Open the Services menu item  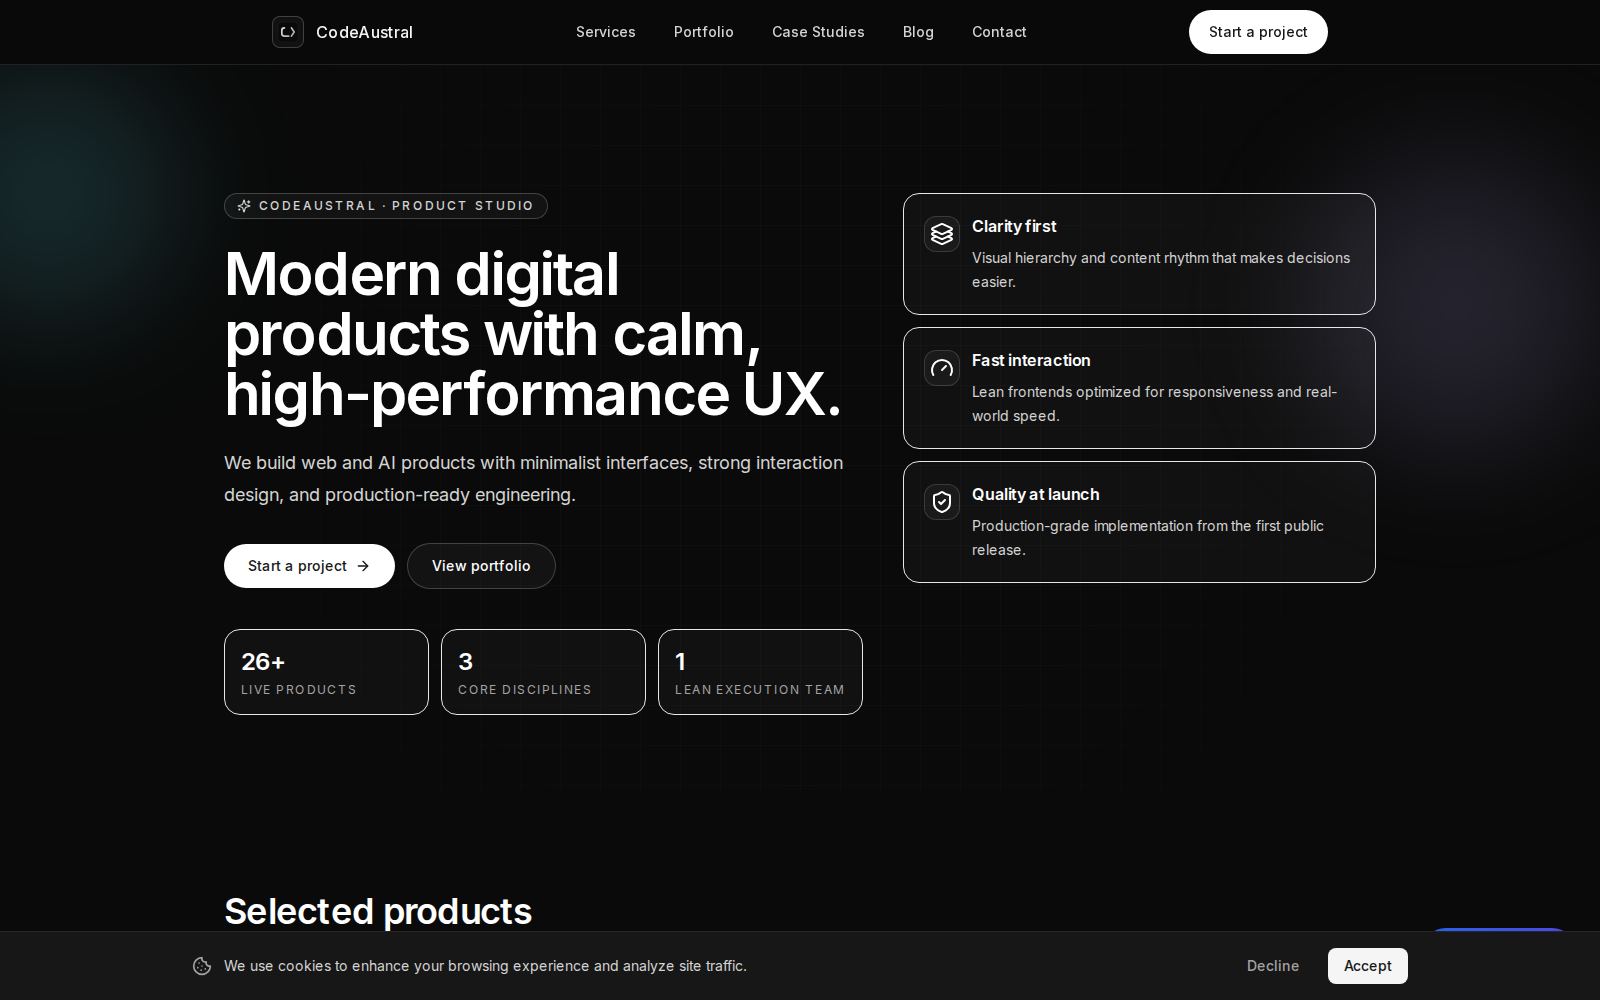[x=606, y=32]
